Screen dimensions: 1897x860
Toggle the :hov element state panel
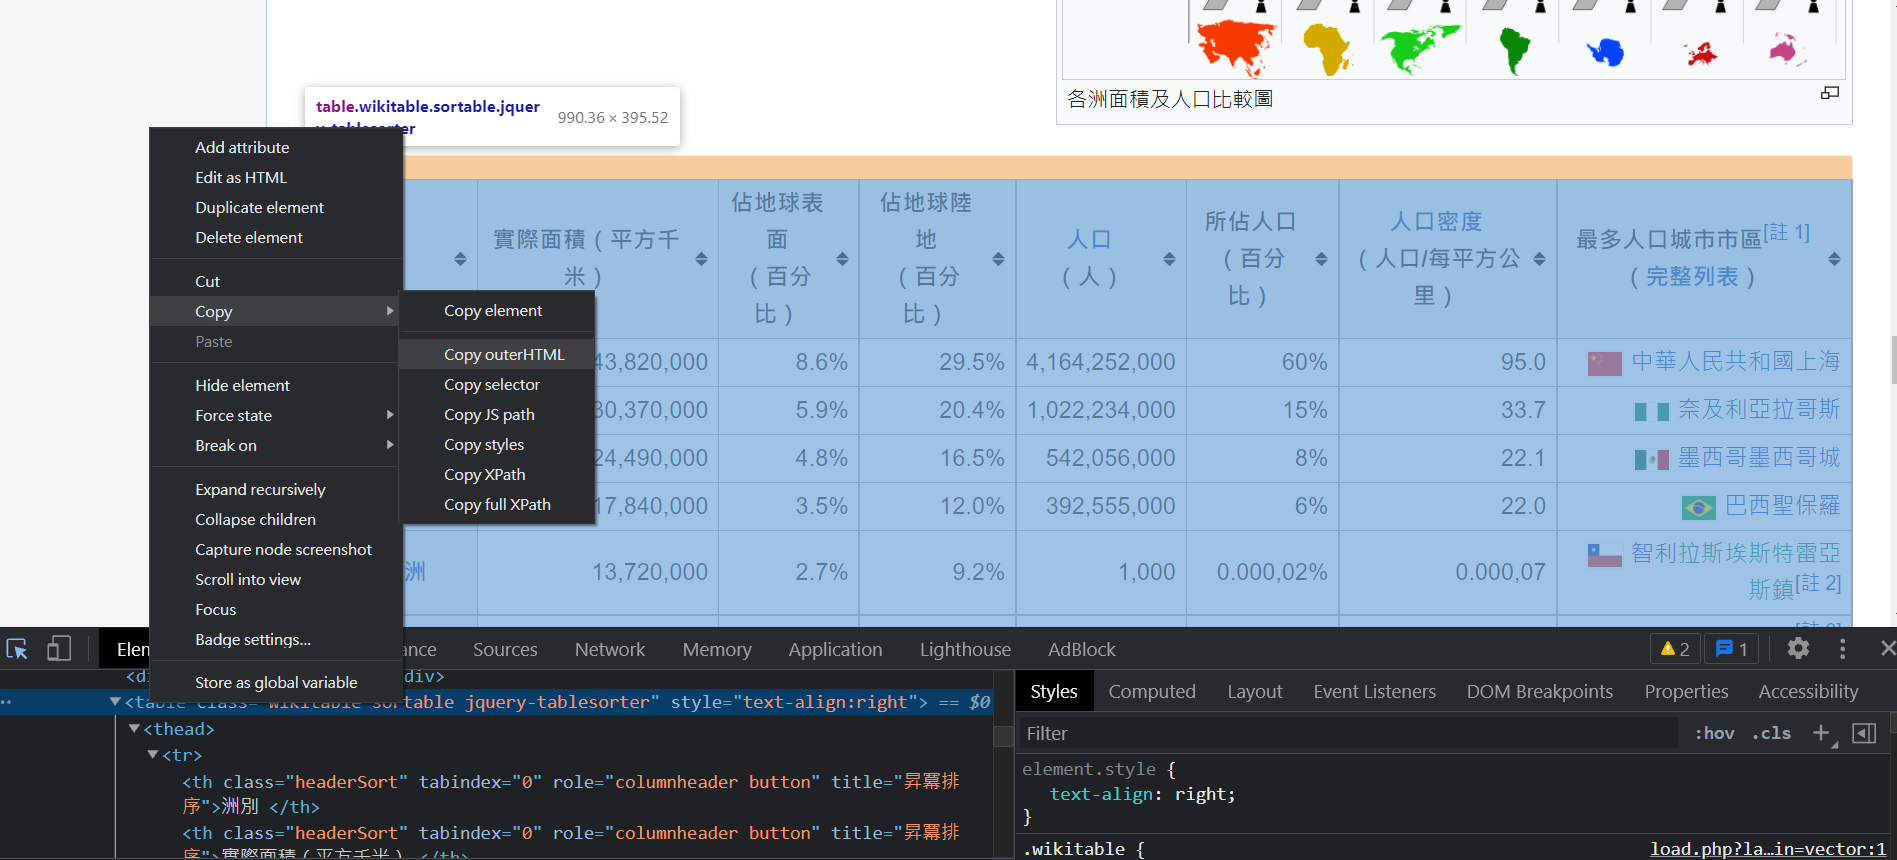pos(1714,733)
